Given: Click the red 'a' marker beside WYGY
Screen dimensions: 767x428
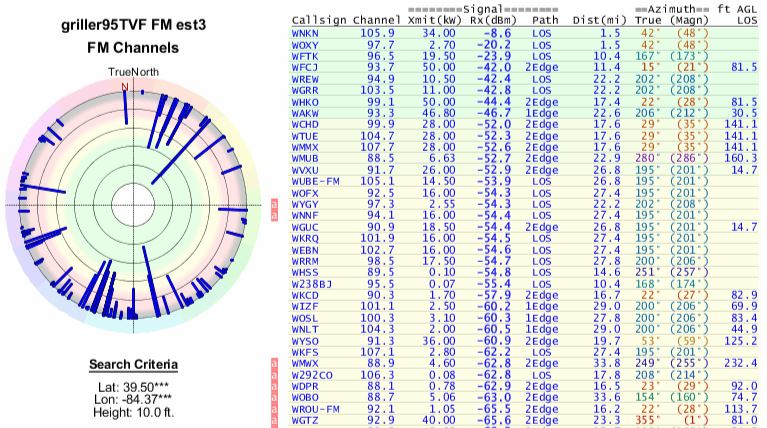Looking at the screenshot, I should [x=275, y=203].
